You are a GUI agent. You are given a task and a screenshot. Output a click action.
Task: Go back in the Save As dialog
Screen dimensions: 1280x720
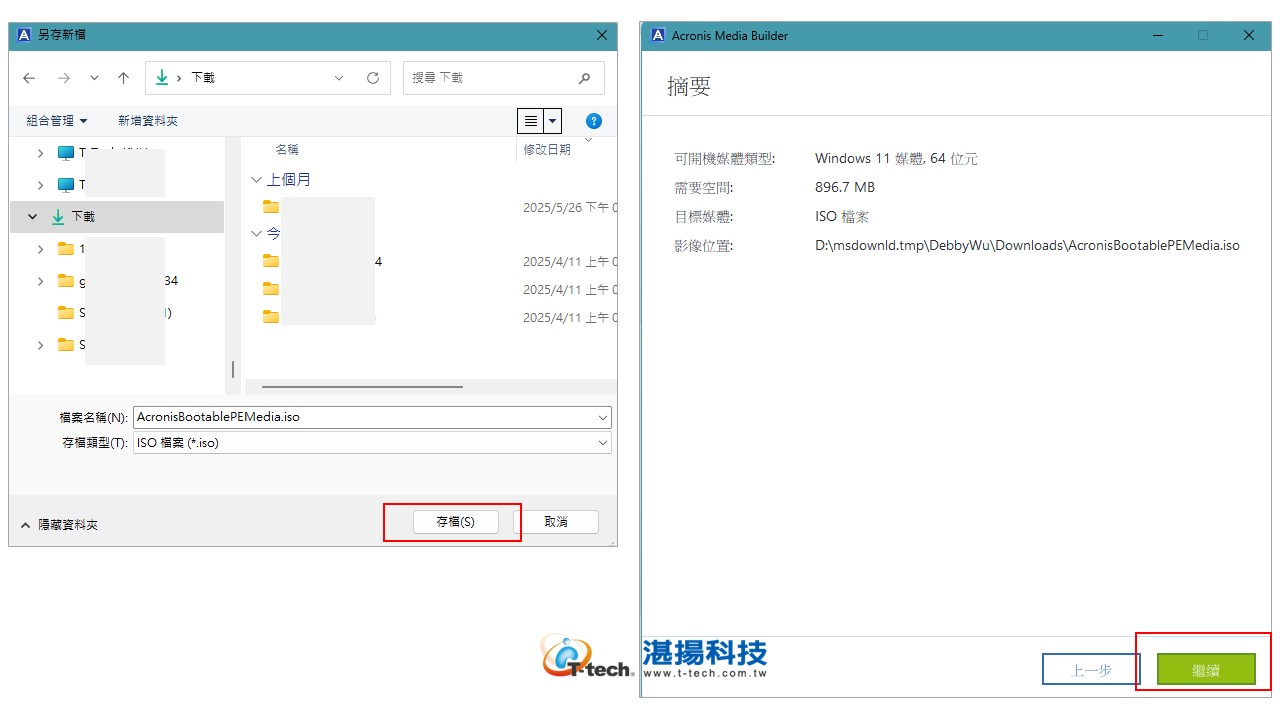(x=29, y=78)
